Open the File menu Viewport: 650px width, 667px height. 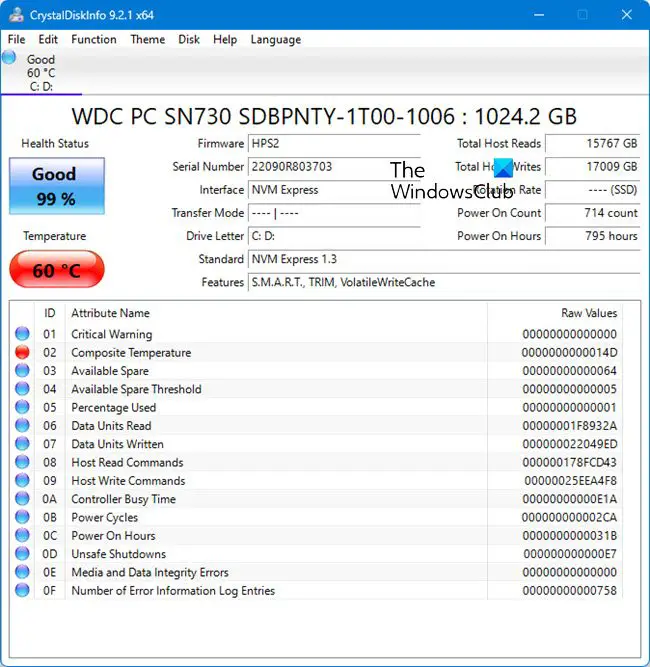click(x=17, y=39)
